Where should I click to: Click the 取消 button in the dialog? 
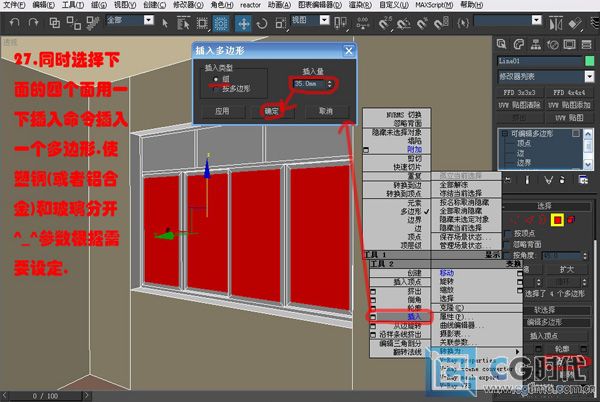coord(326,111)
